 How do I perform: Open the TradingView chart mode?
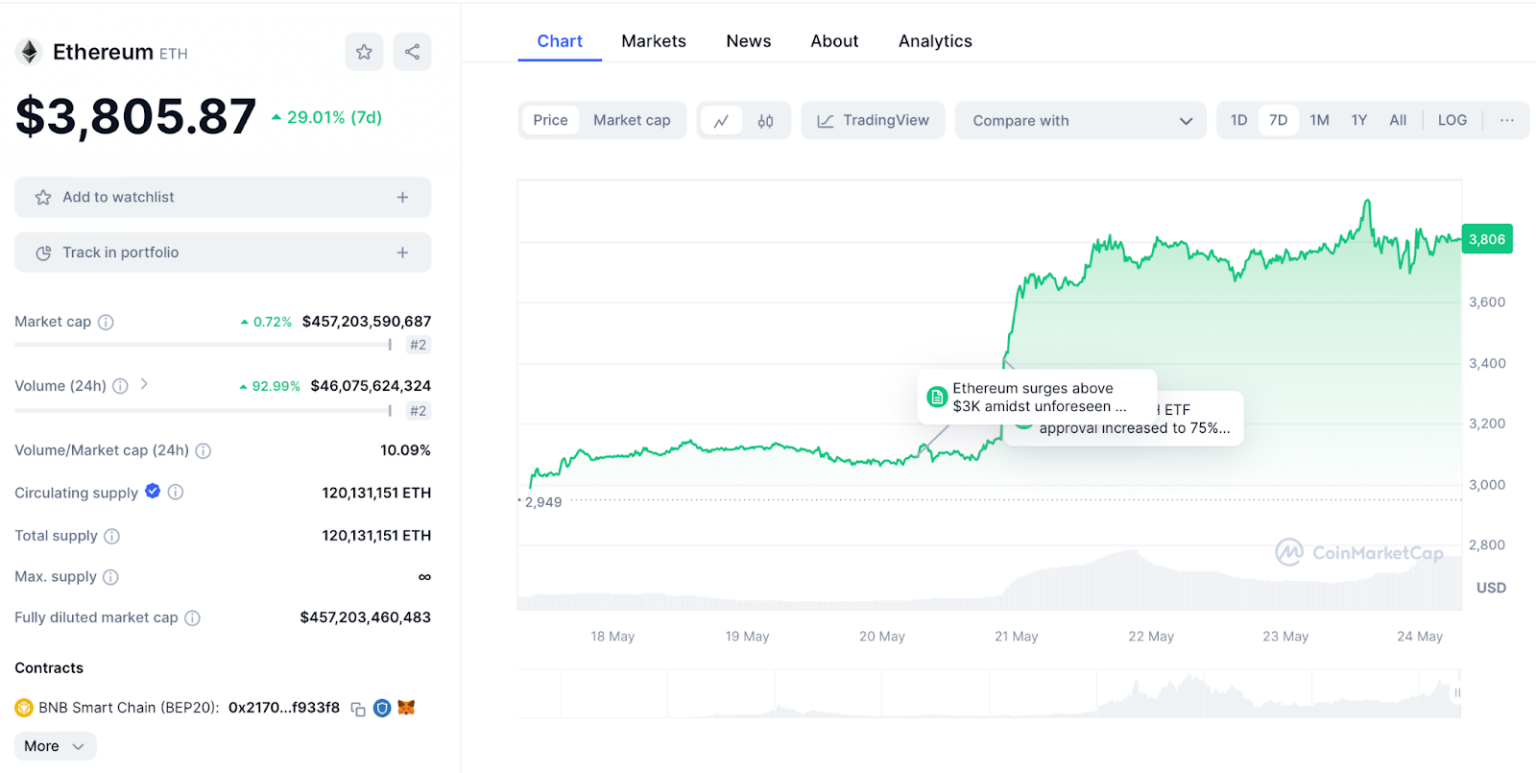(872, 119)
